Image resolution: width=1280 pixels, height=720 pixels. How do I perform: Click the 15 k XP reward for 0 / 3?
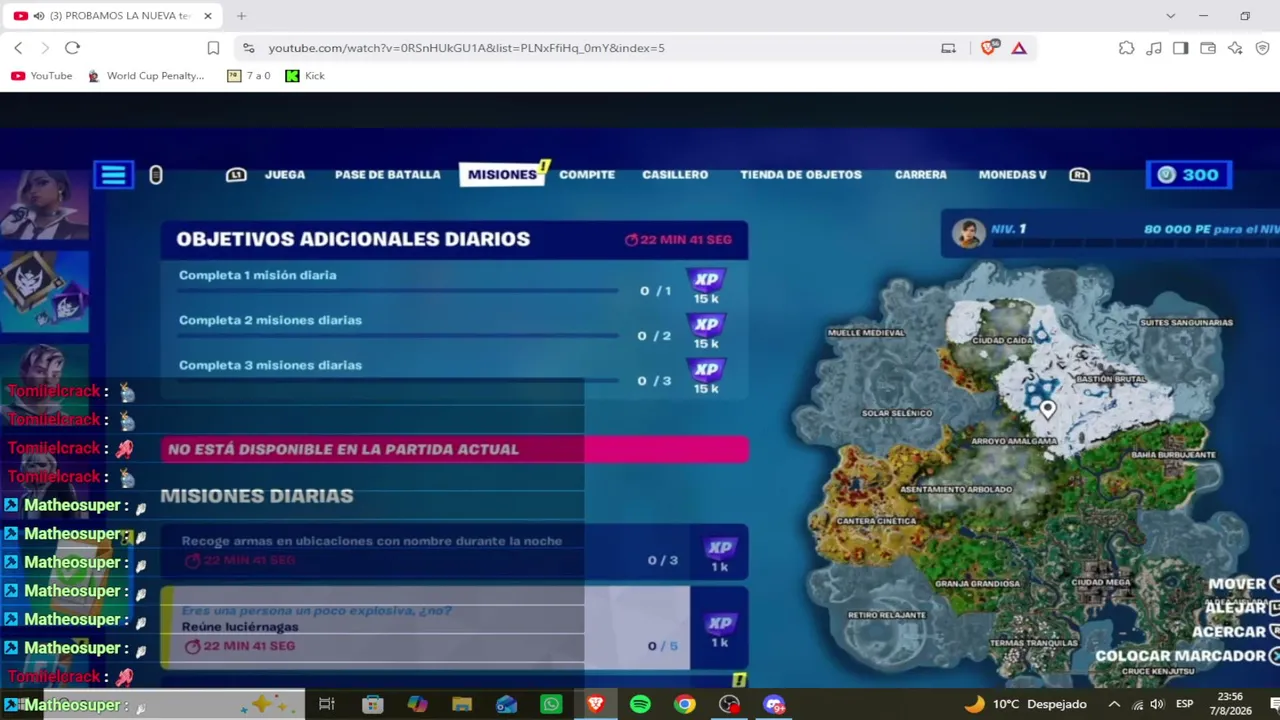706,376
